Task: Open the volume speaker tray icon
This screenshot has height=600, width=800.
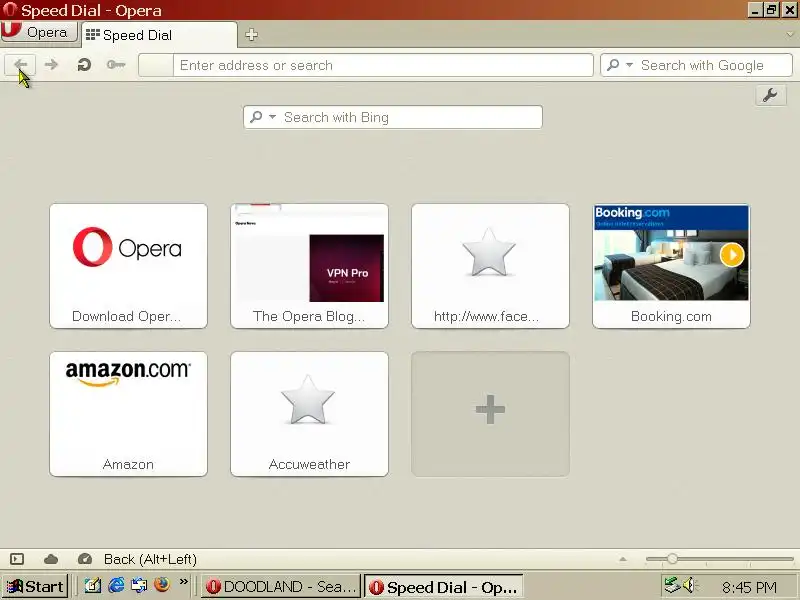Action: (x=690, y=585)
